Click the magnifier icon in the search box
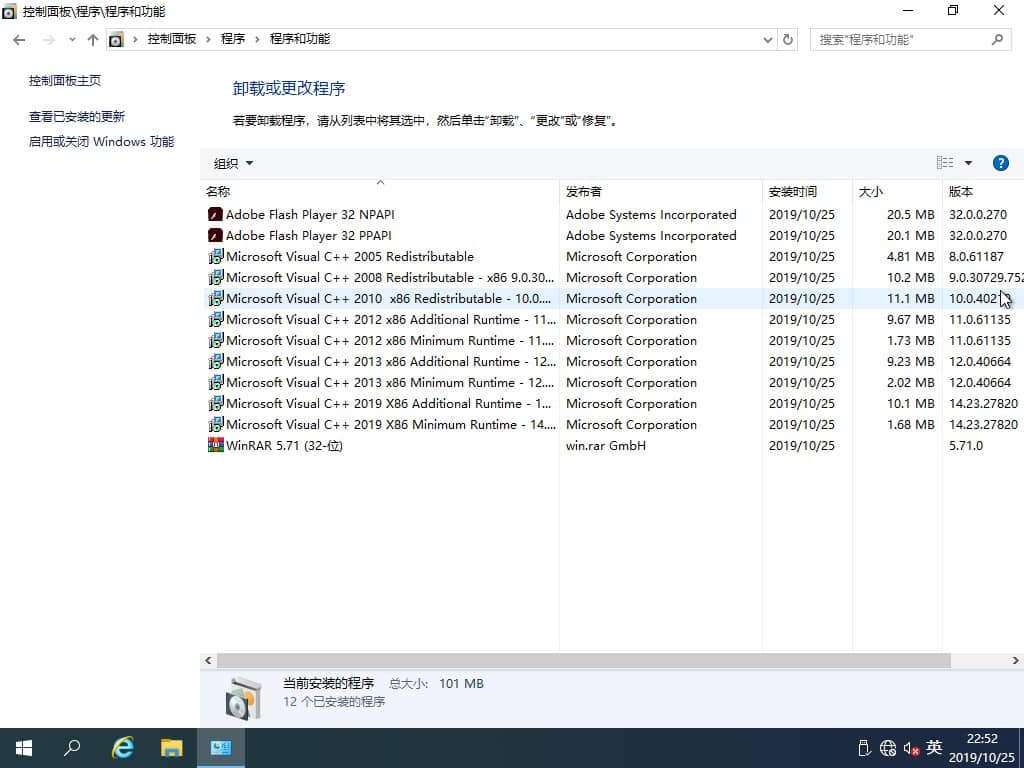The width and height of the screenshot is (1024, 768). pyautogui.click(x=997, y=40)
